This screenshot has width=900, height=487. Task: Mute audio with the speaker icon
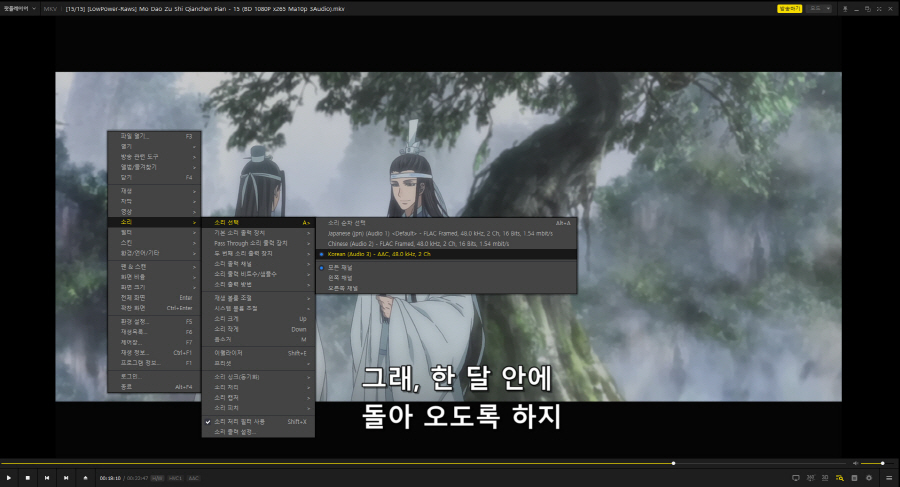tap(855, 464)
